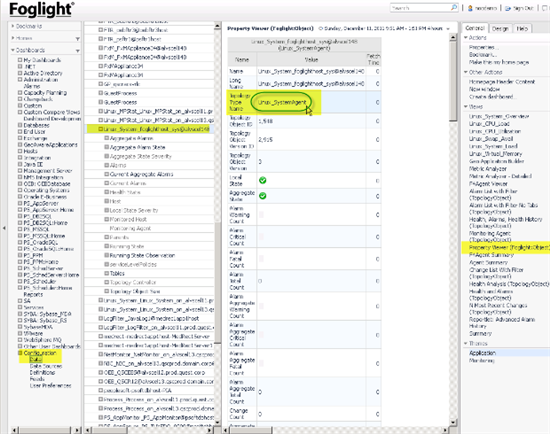Open the FxAgent Viewer view
The width and height of the screenshot is (550, 434).
(x=488, y=183)
